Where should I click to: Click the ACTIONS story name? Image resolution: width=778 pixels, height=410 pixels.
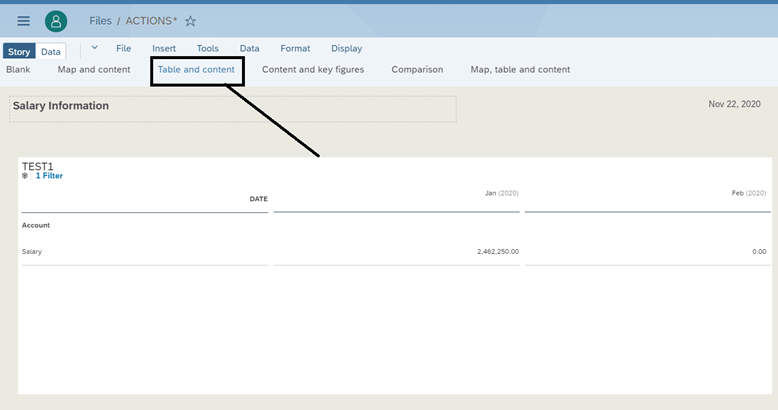point(151,21)
